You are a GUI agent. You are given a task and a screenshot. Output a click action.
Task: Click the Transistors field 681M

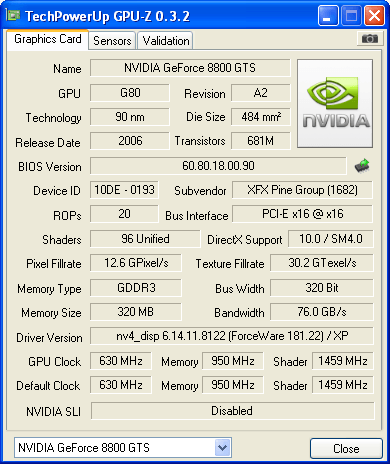click(x=261, y=141)
